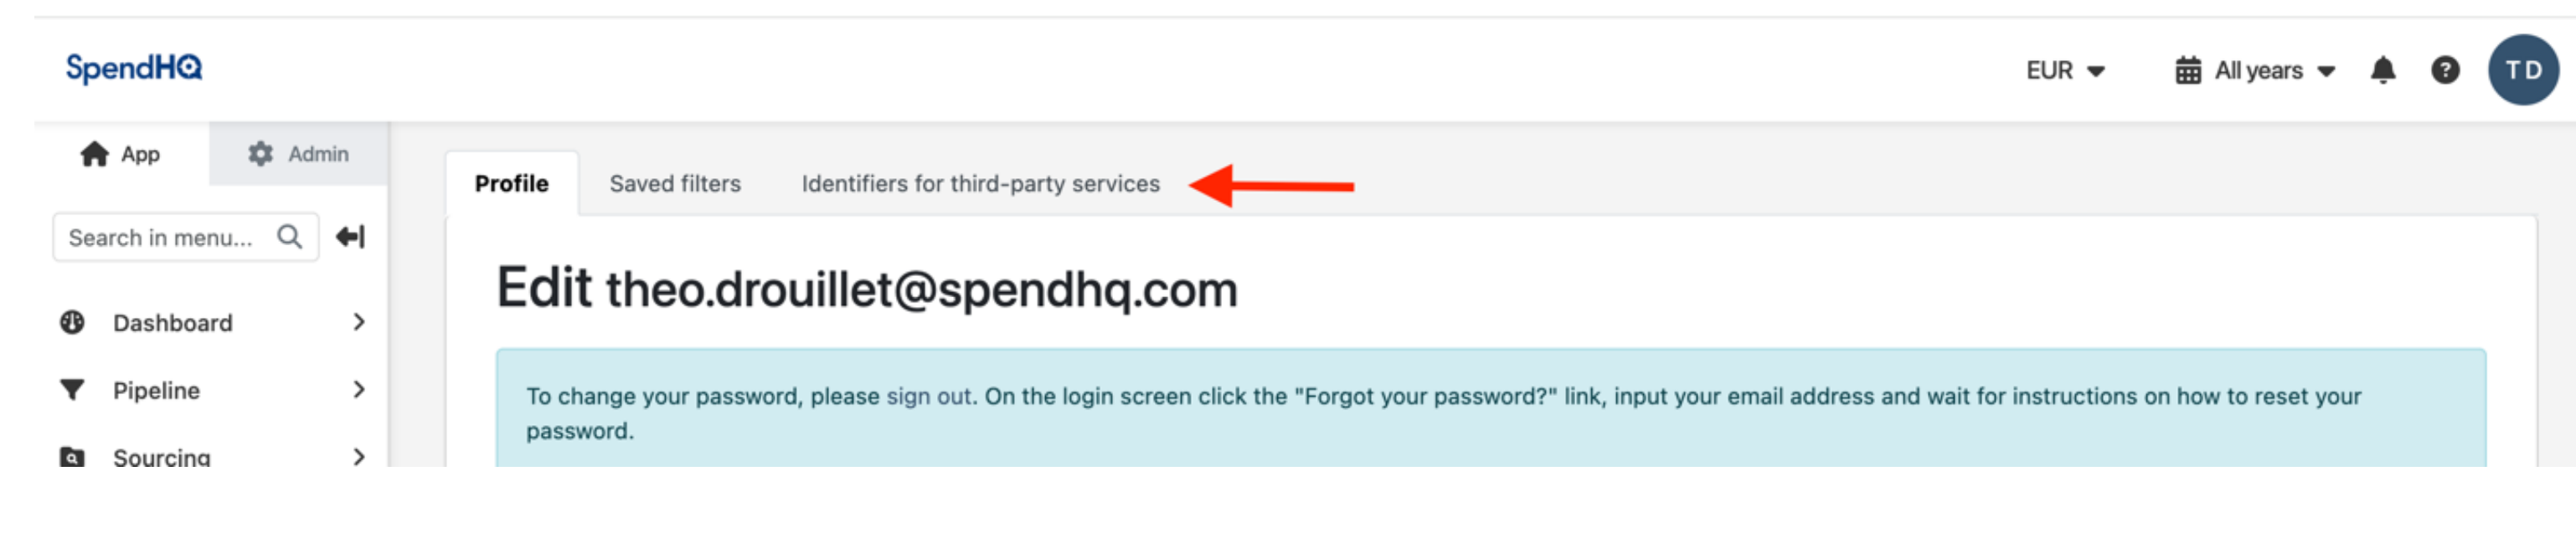Image resolution: width=2576 pixels, height=538 pixels.
Task: Click the calendar icon beside All years
Action: (x=2188, y=70)
